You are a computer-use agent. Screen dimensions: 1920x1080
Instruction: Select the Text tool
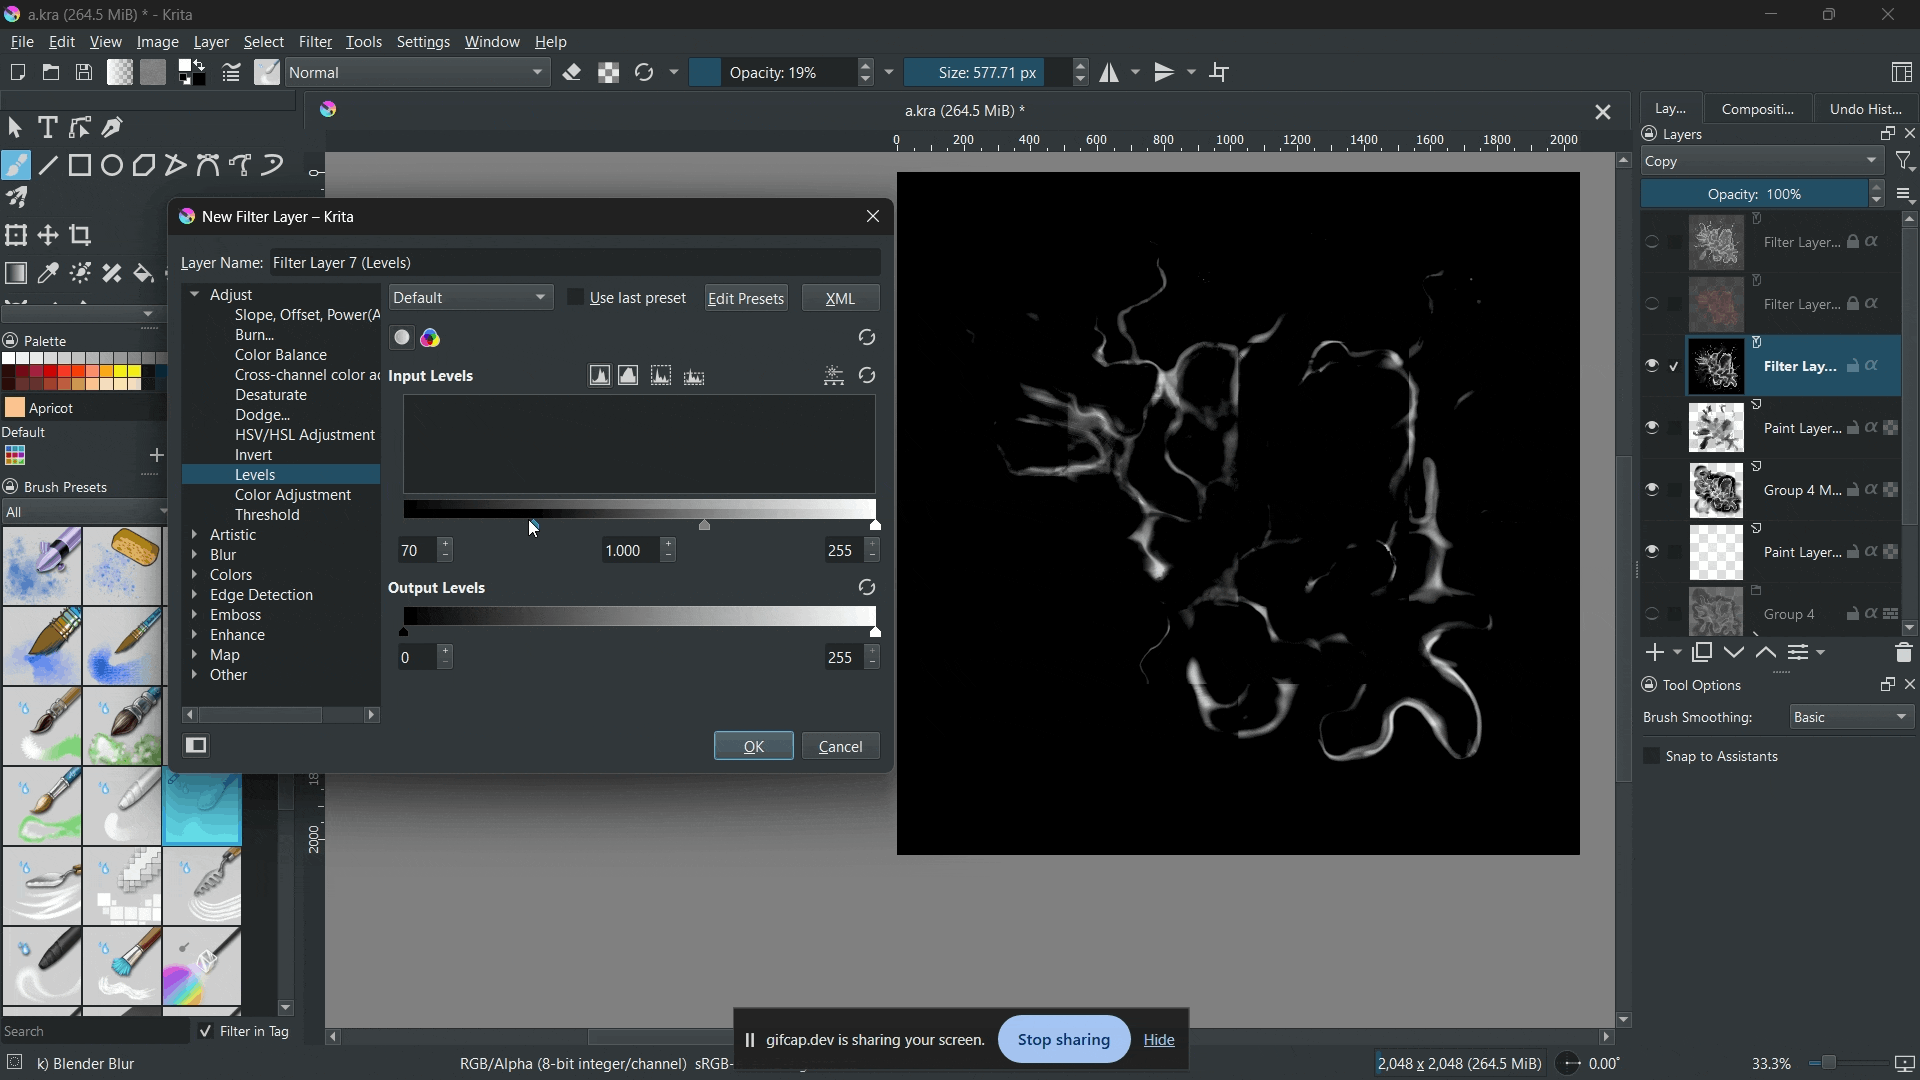(47, 127)
